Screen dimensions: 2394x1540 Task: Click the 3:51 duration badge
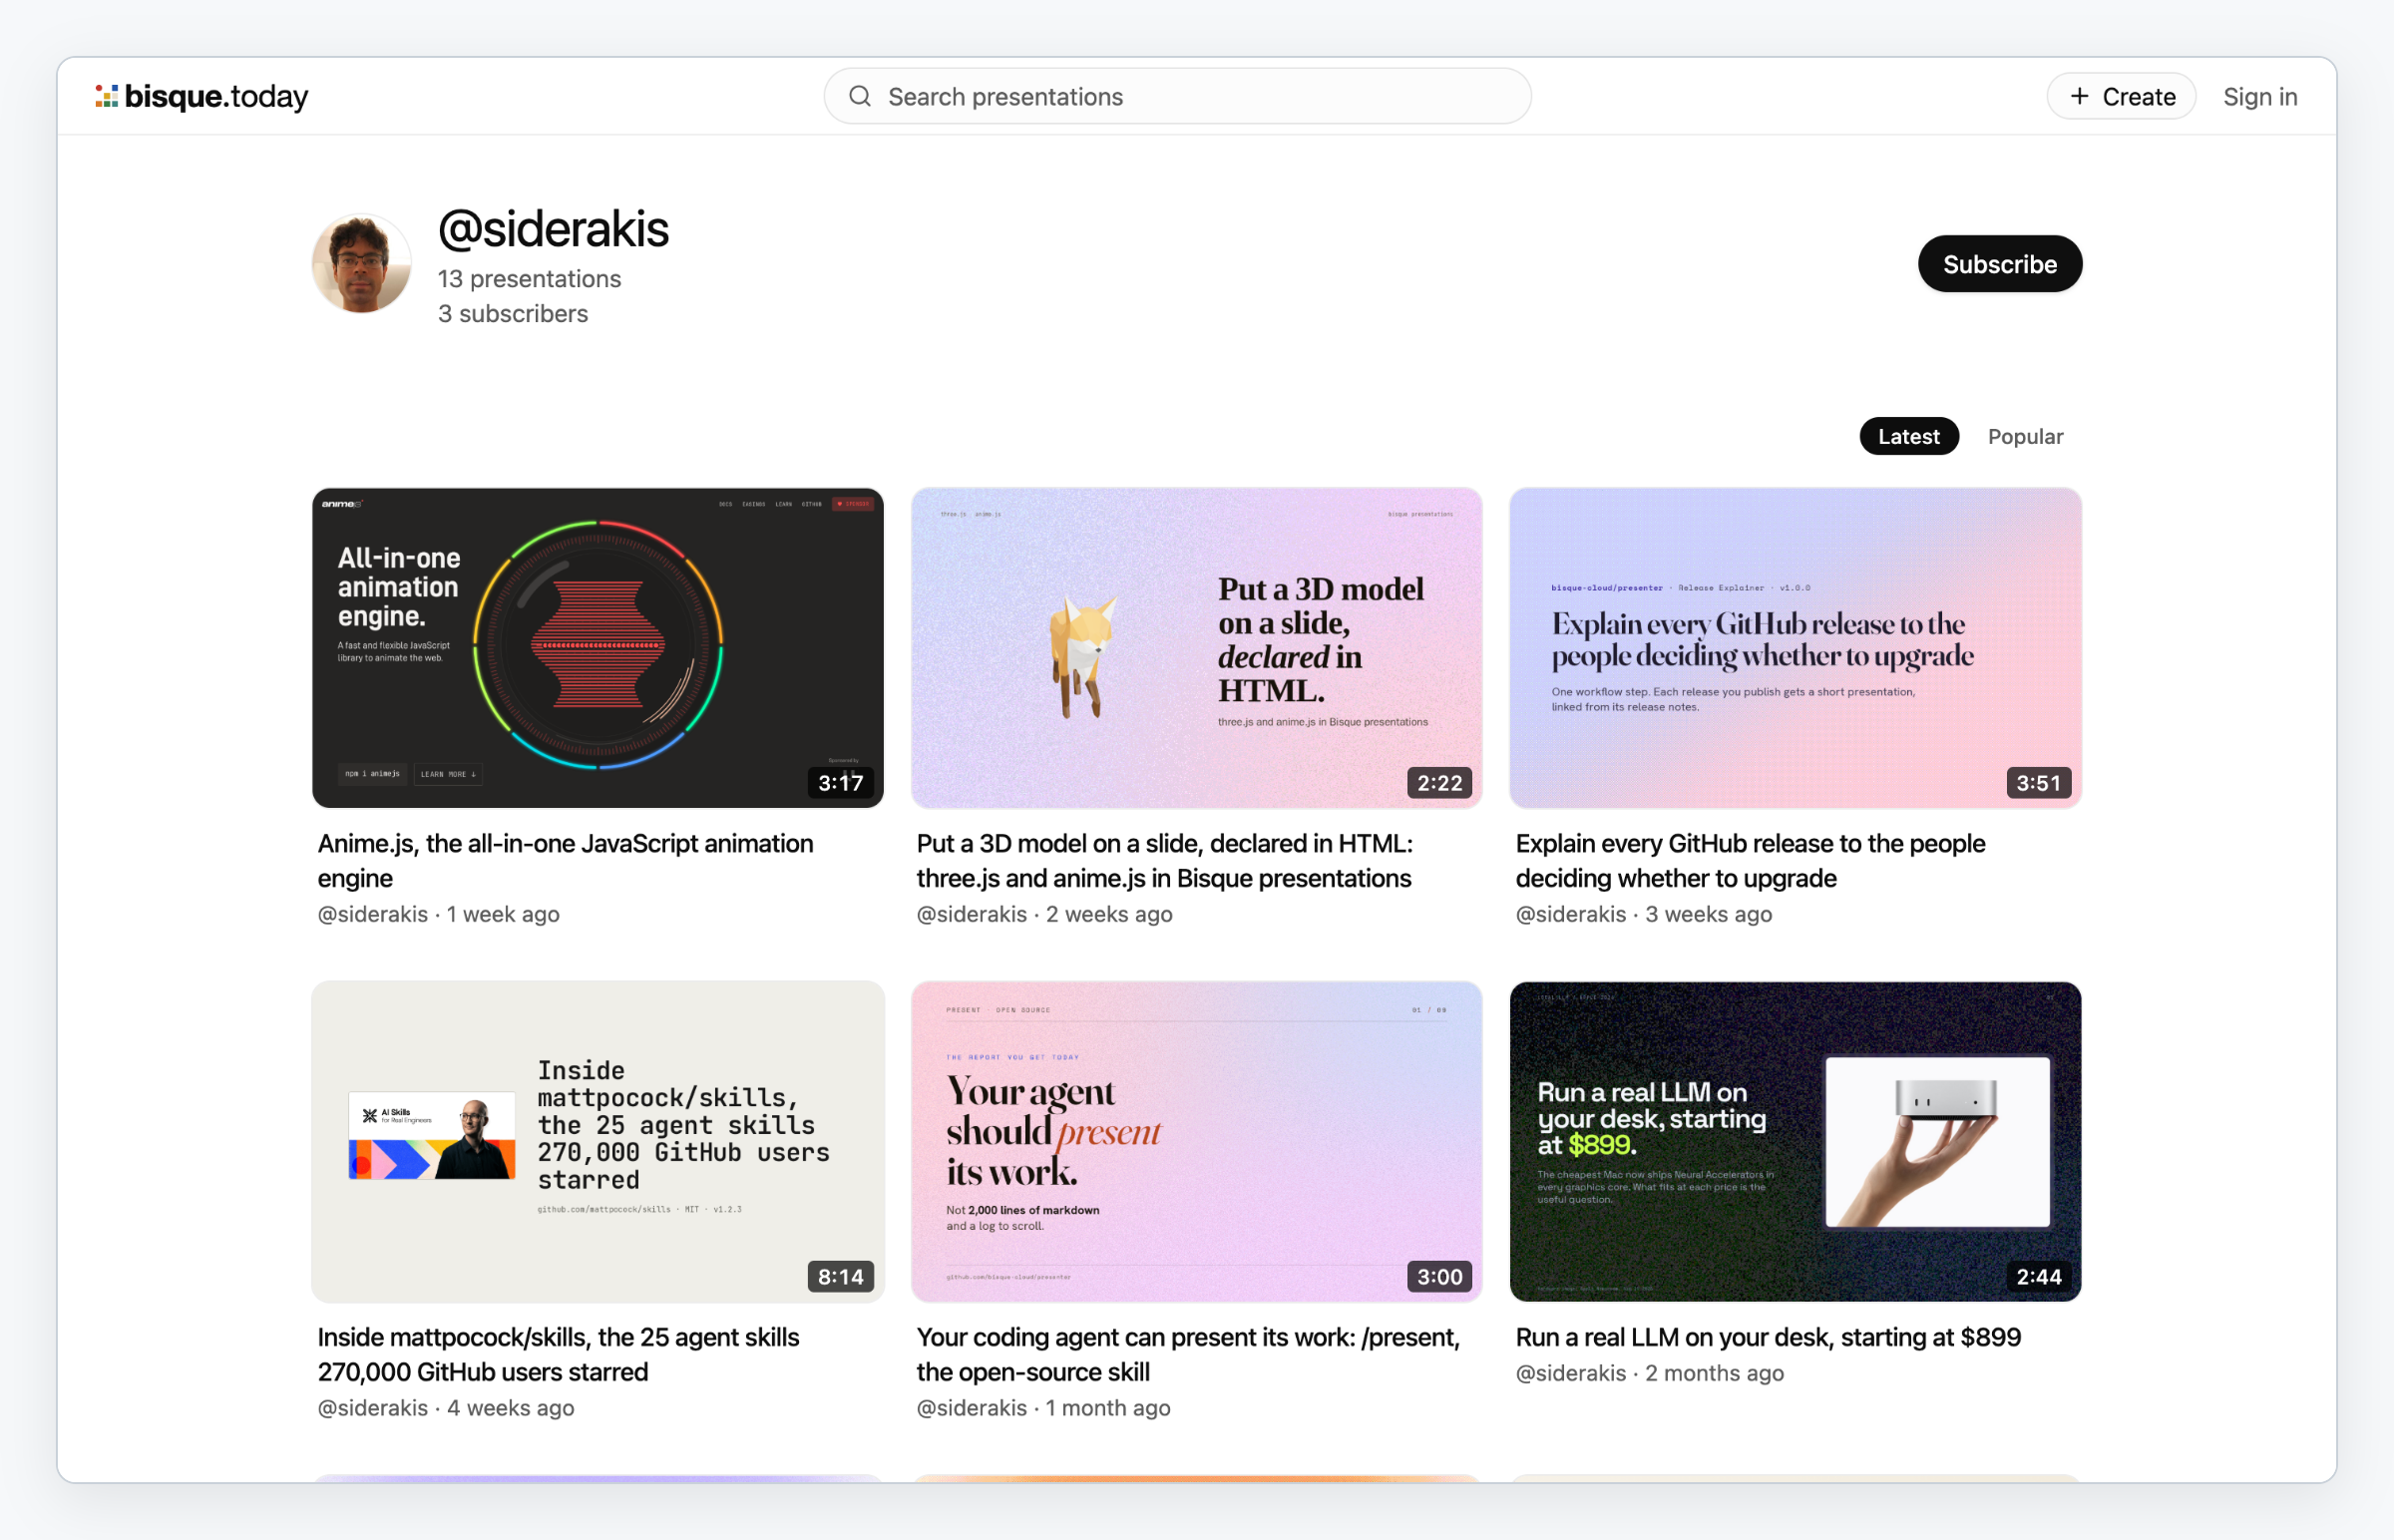(2039, 783)
